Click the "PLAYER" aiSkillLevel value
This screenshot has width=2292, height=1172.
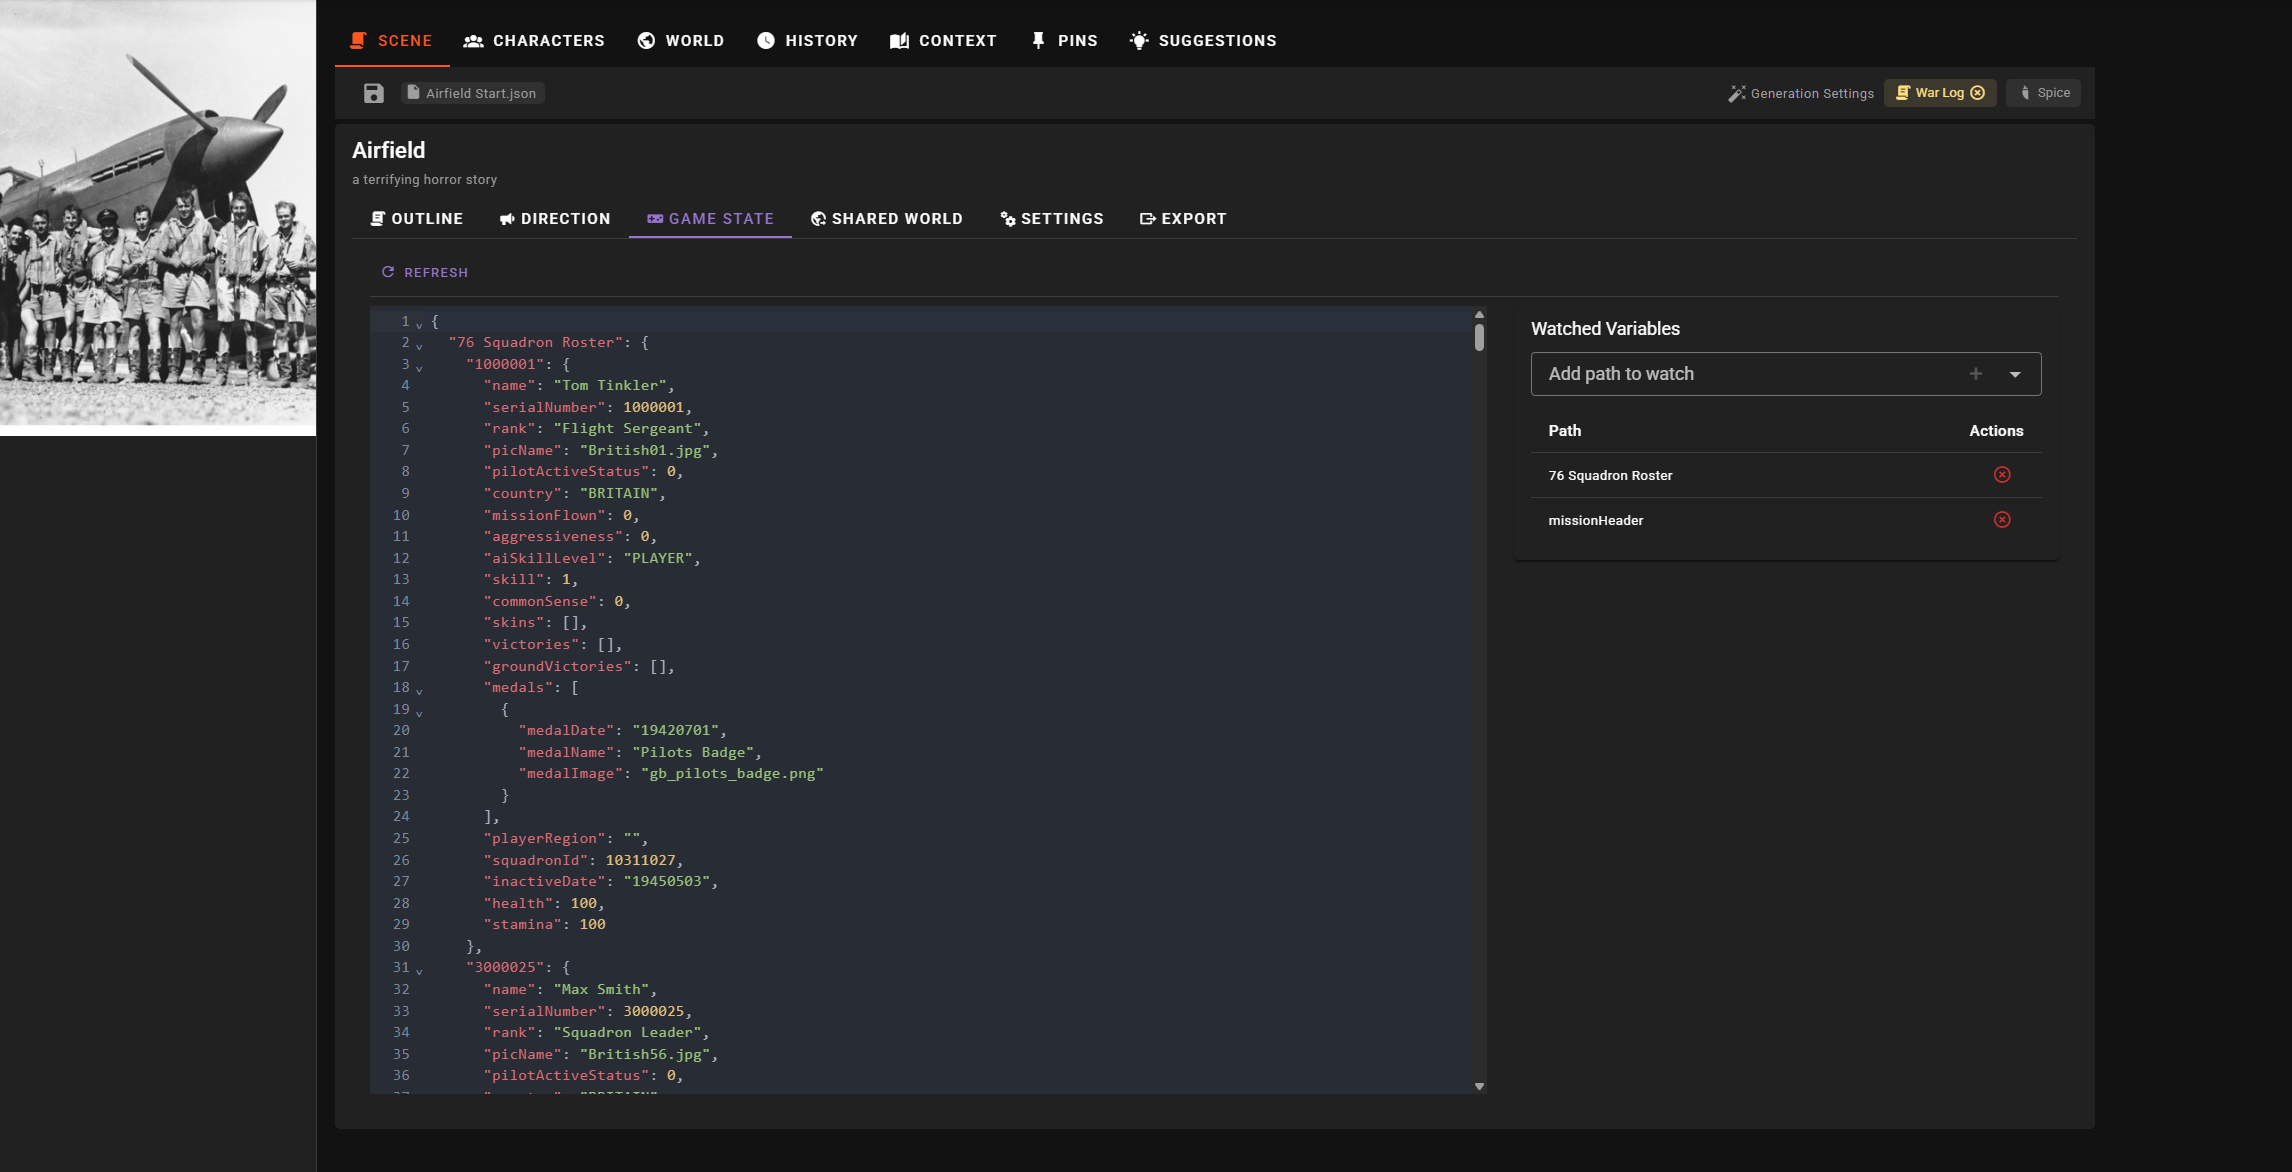coord(658,558)
